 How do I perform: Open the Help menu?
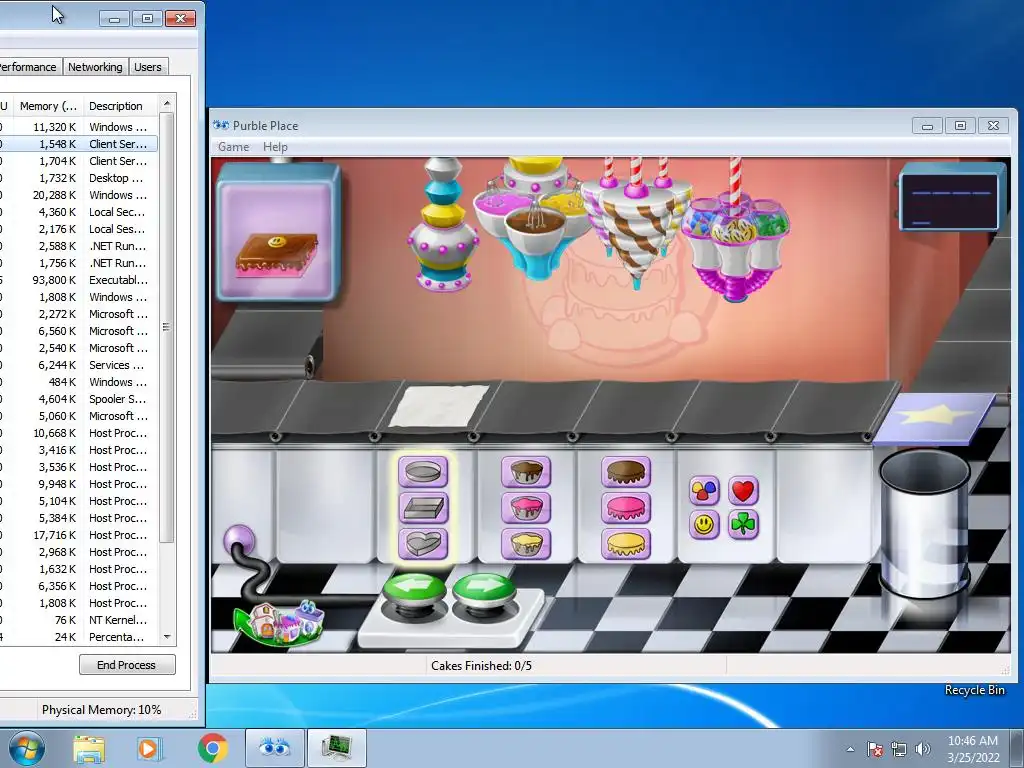pyautogui.click(x=275, y=147)
